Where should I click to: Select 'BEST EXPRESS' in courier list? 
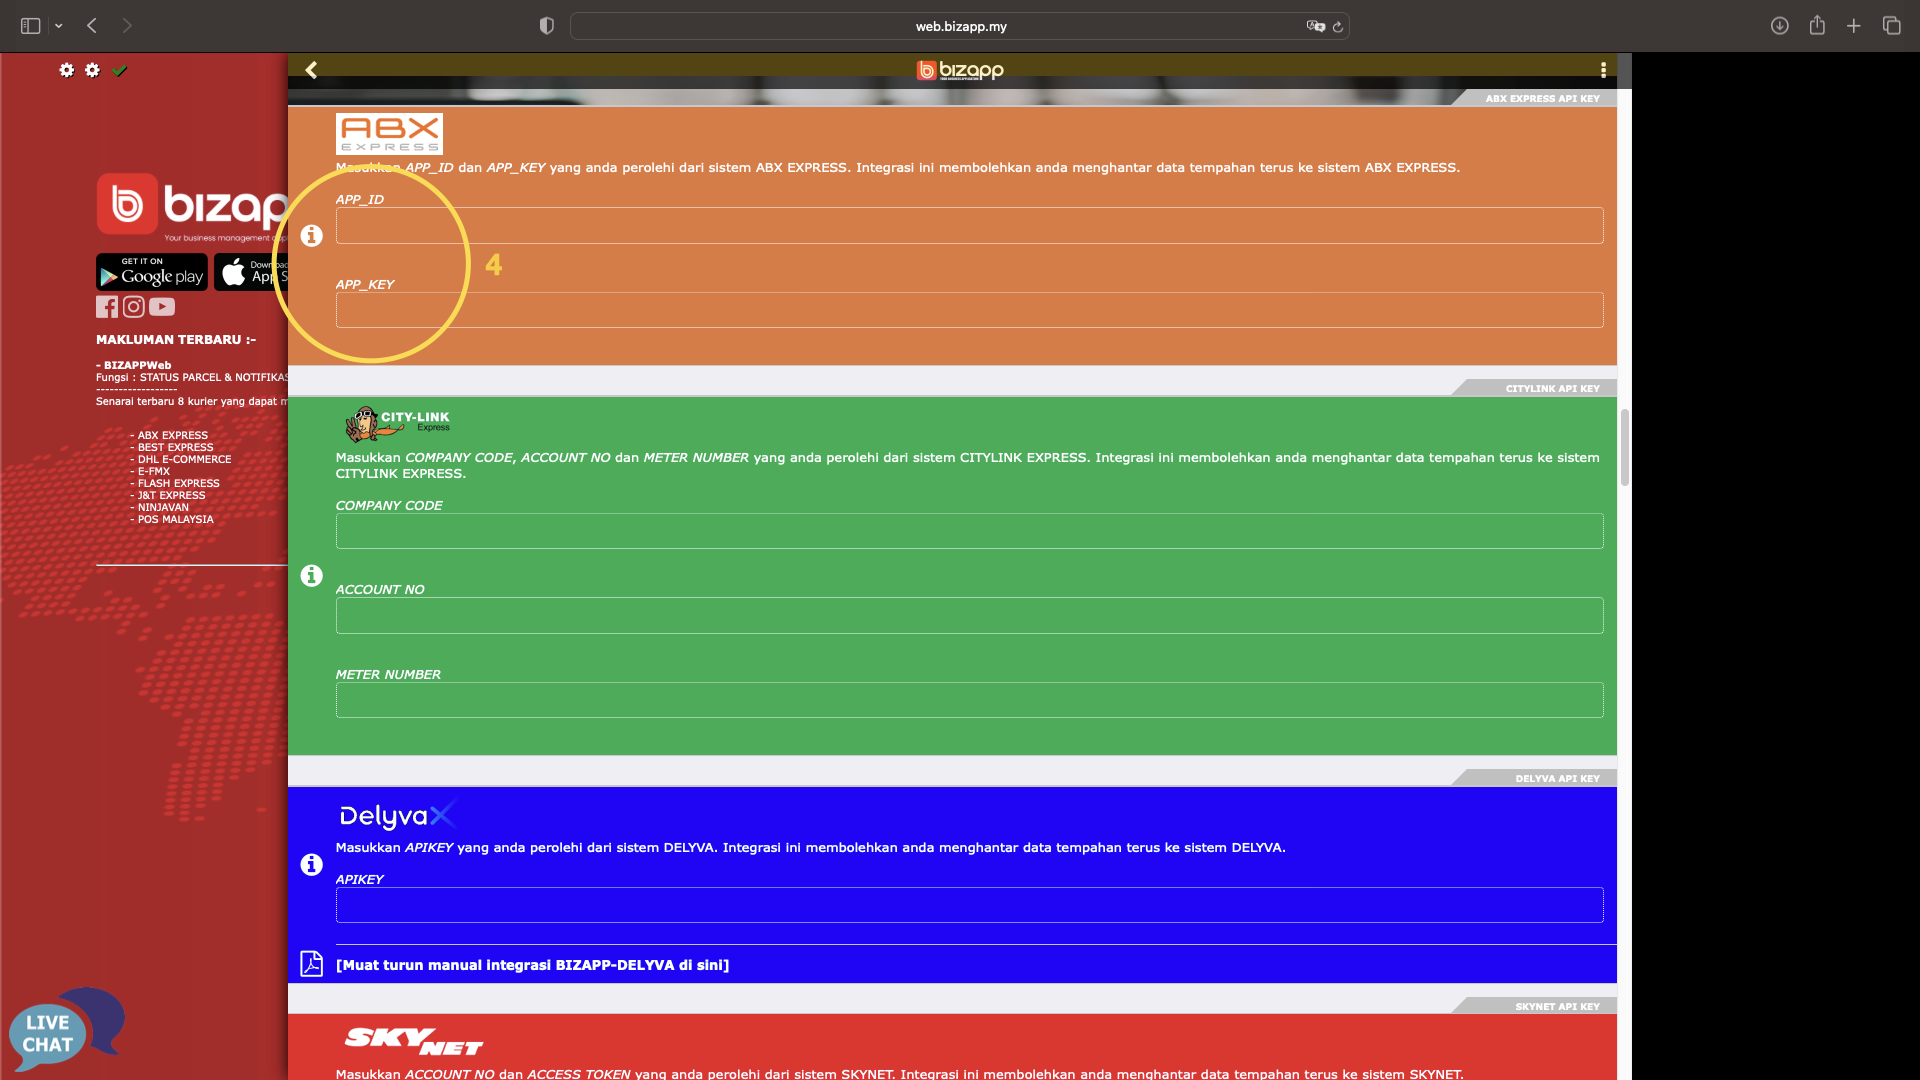[x=175, y=448]
